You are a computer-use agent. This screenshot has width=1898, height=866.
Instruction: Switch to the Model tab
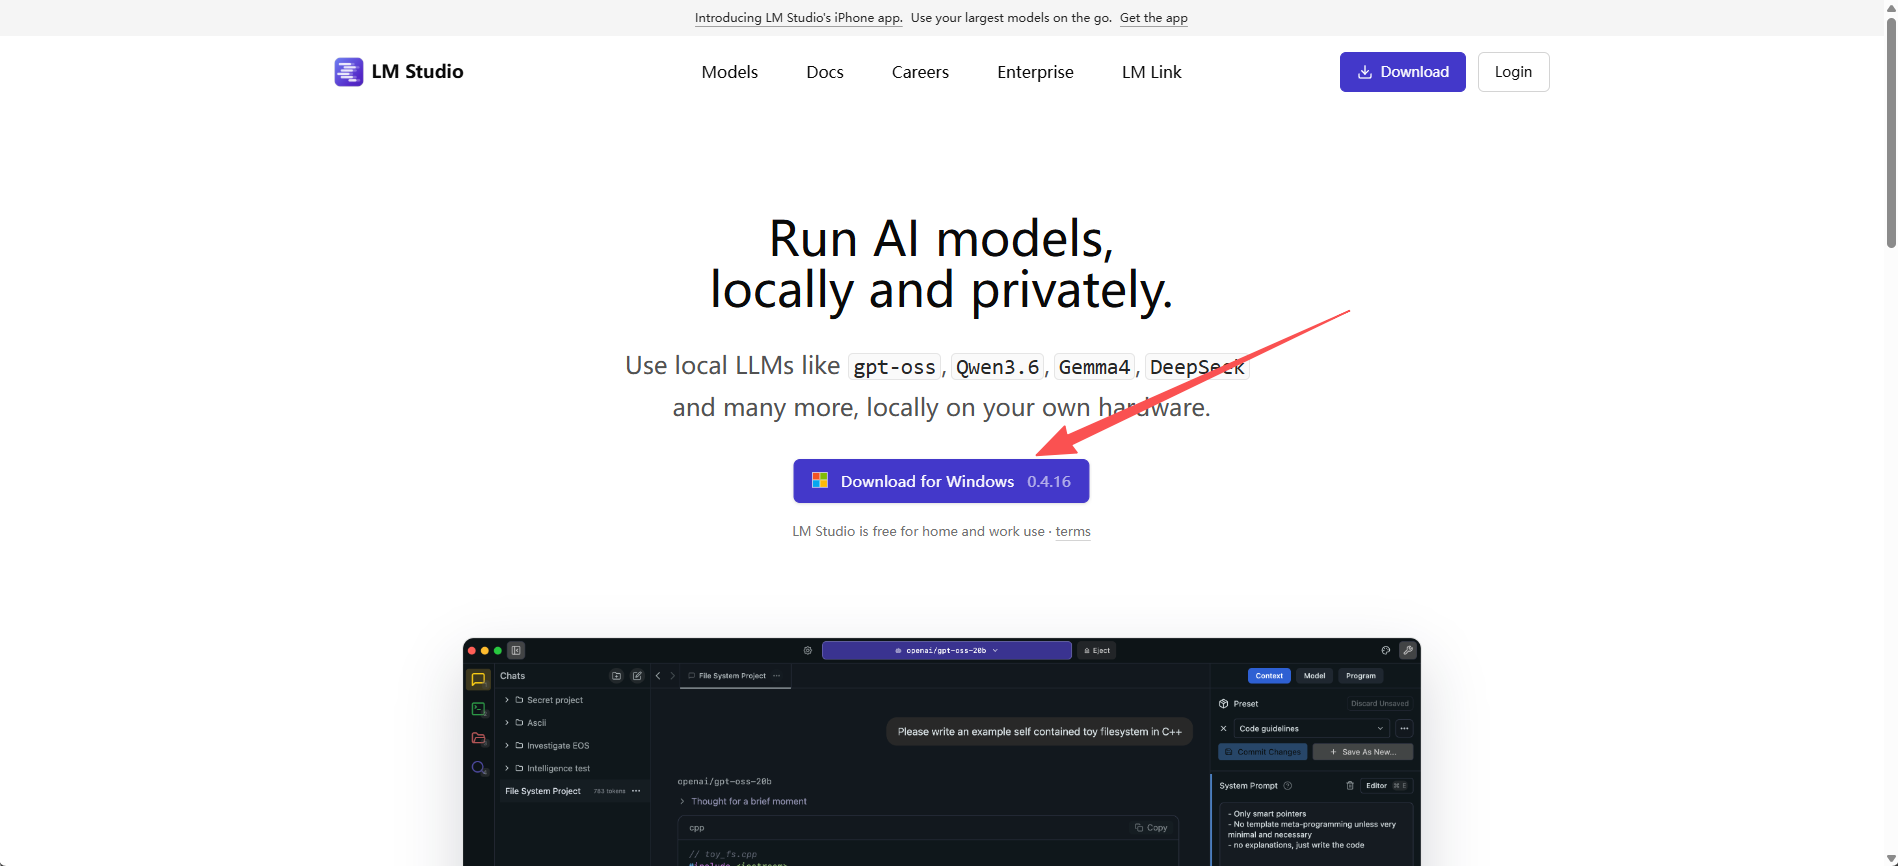click(x=1314, y=676)
